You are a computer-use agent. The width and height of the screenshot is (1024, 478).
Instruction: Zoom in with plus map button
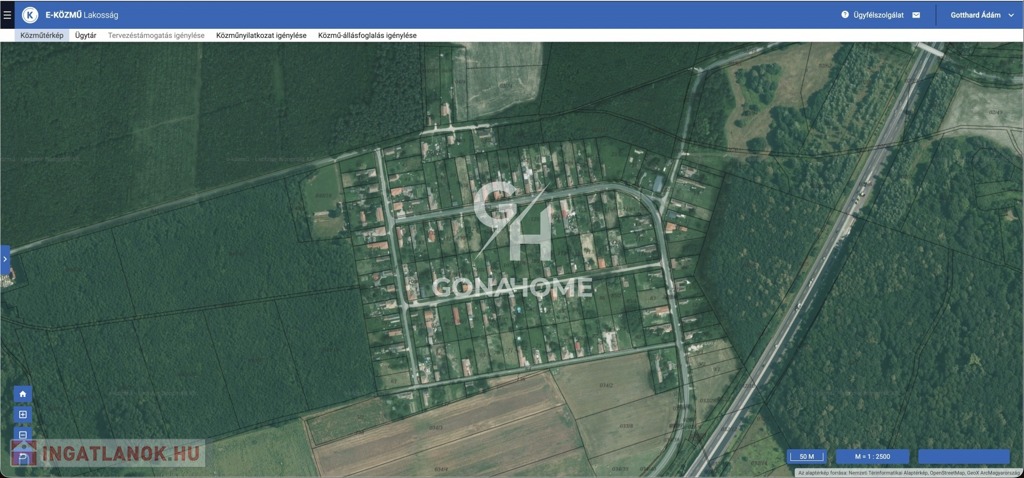23,415
